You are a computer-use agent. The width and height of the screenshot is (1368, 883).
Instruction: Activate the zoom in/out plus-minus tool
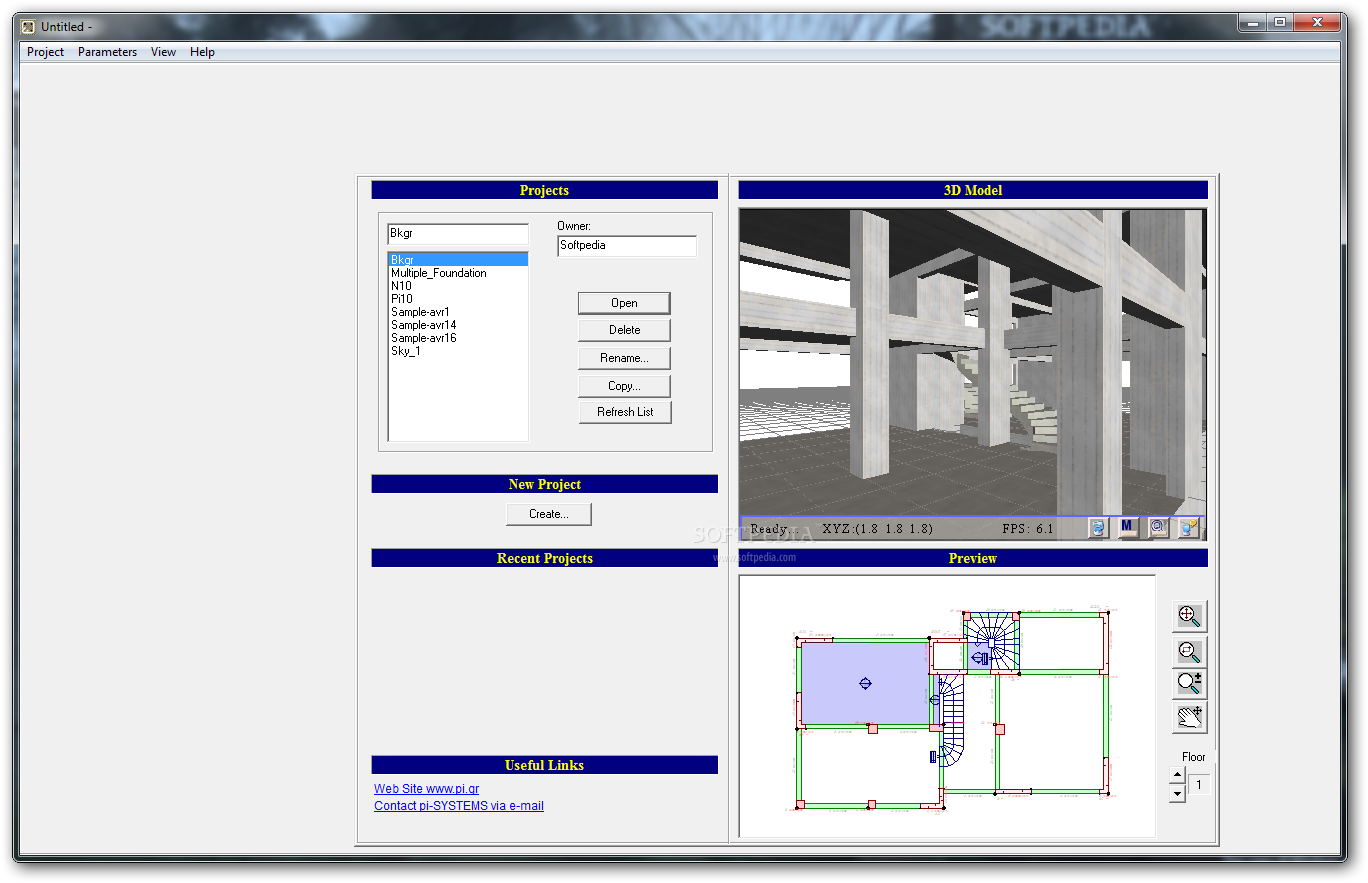[x=1189, y=683]
